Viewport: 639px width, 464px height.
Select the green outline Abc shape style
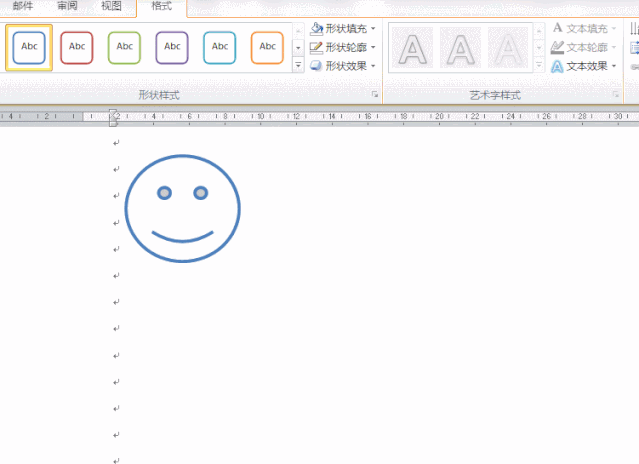(x=124, y=48)
